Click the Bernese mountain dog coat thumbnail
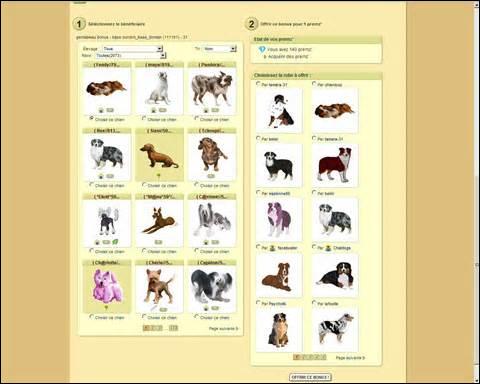The height and width of the screenshot is (384, 480). pos(335,275)
